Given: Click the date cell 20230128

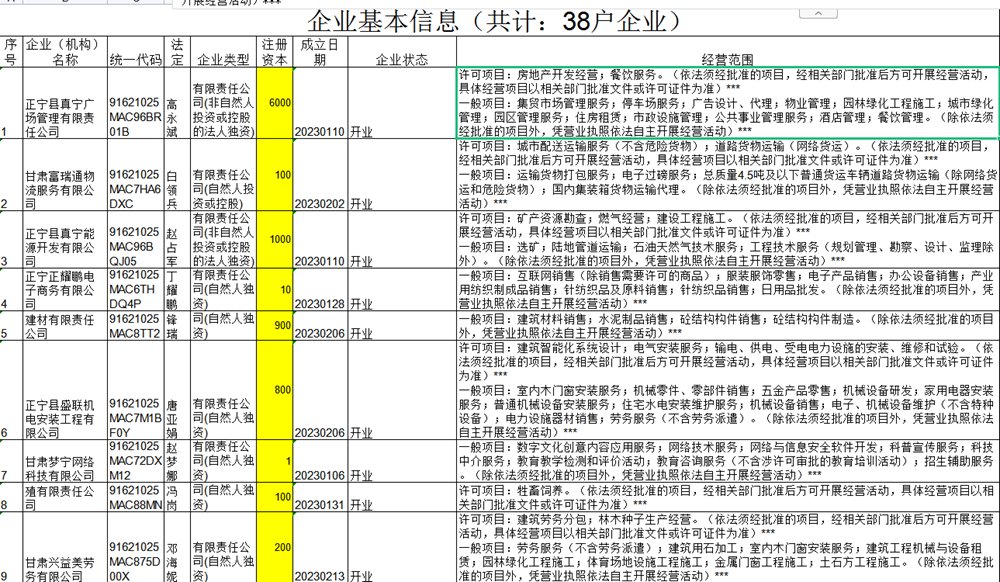Looking at the screenshot, I should coord(320,303).
